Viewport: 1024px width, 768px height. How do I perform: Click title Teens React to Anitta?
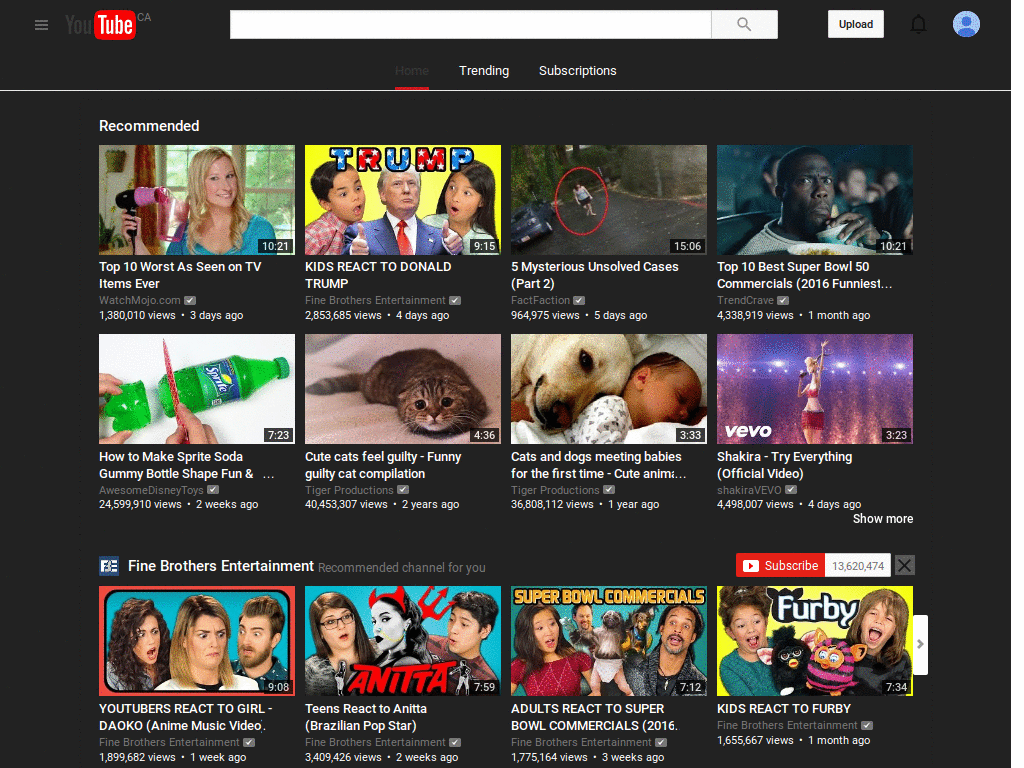[x=366, y=717]
